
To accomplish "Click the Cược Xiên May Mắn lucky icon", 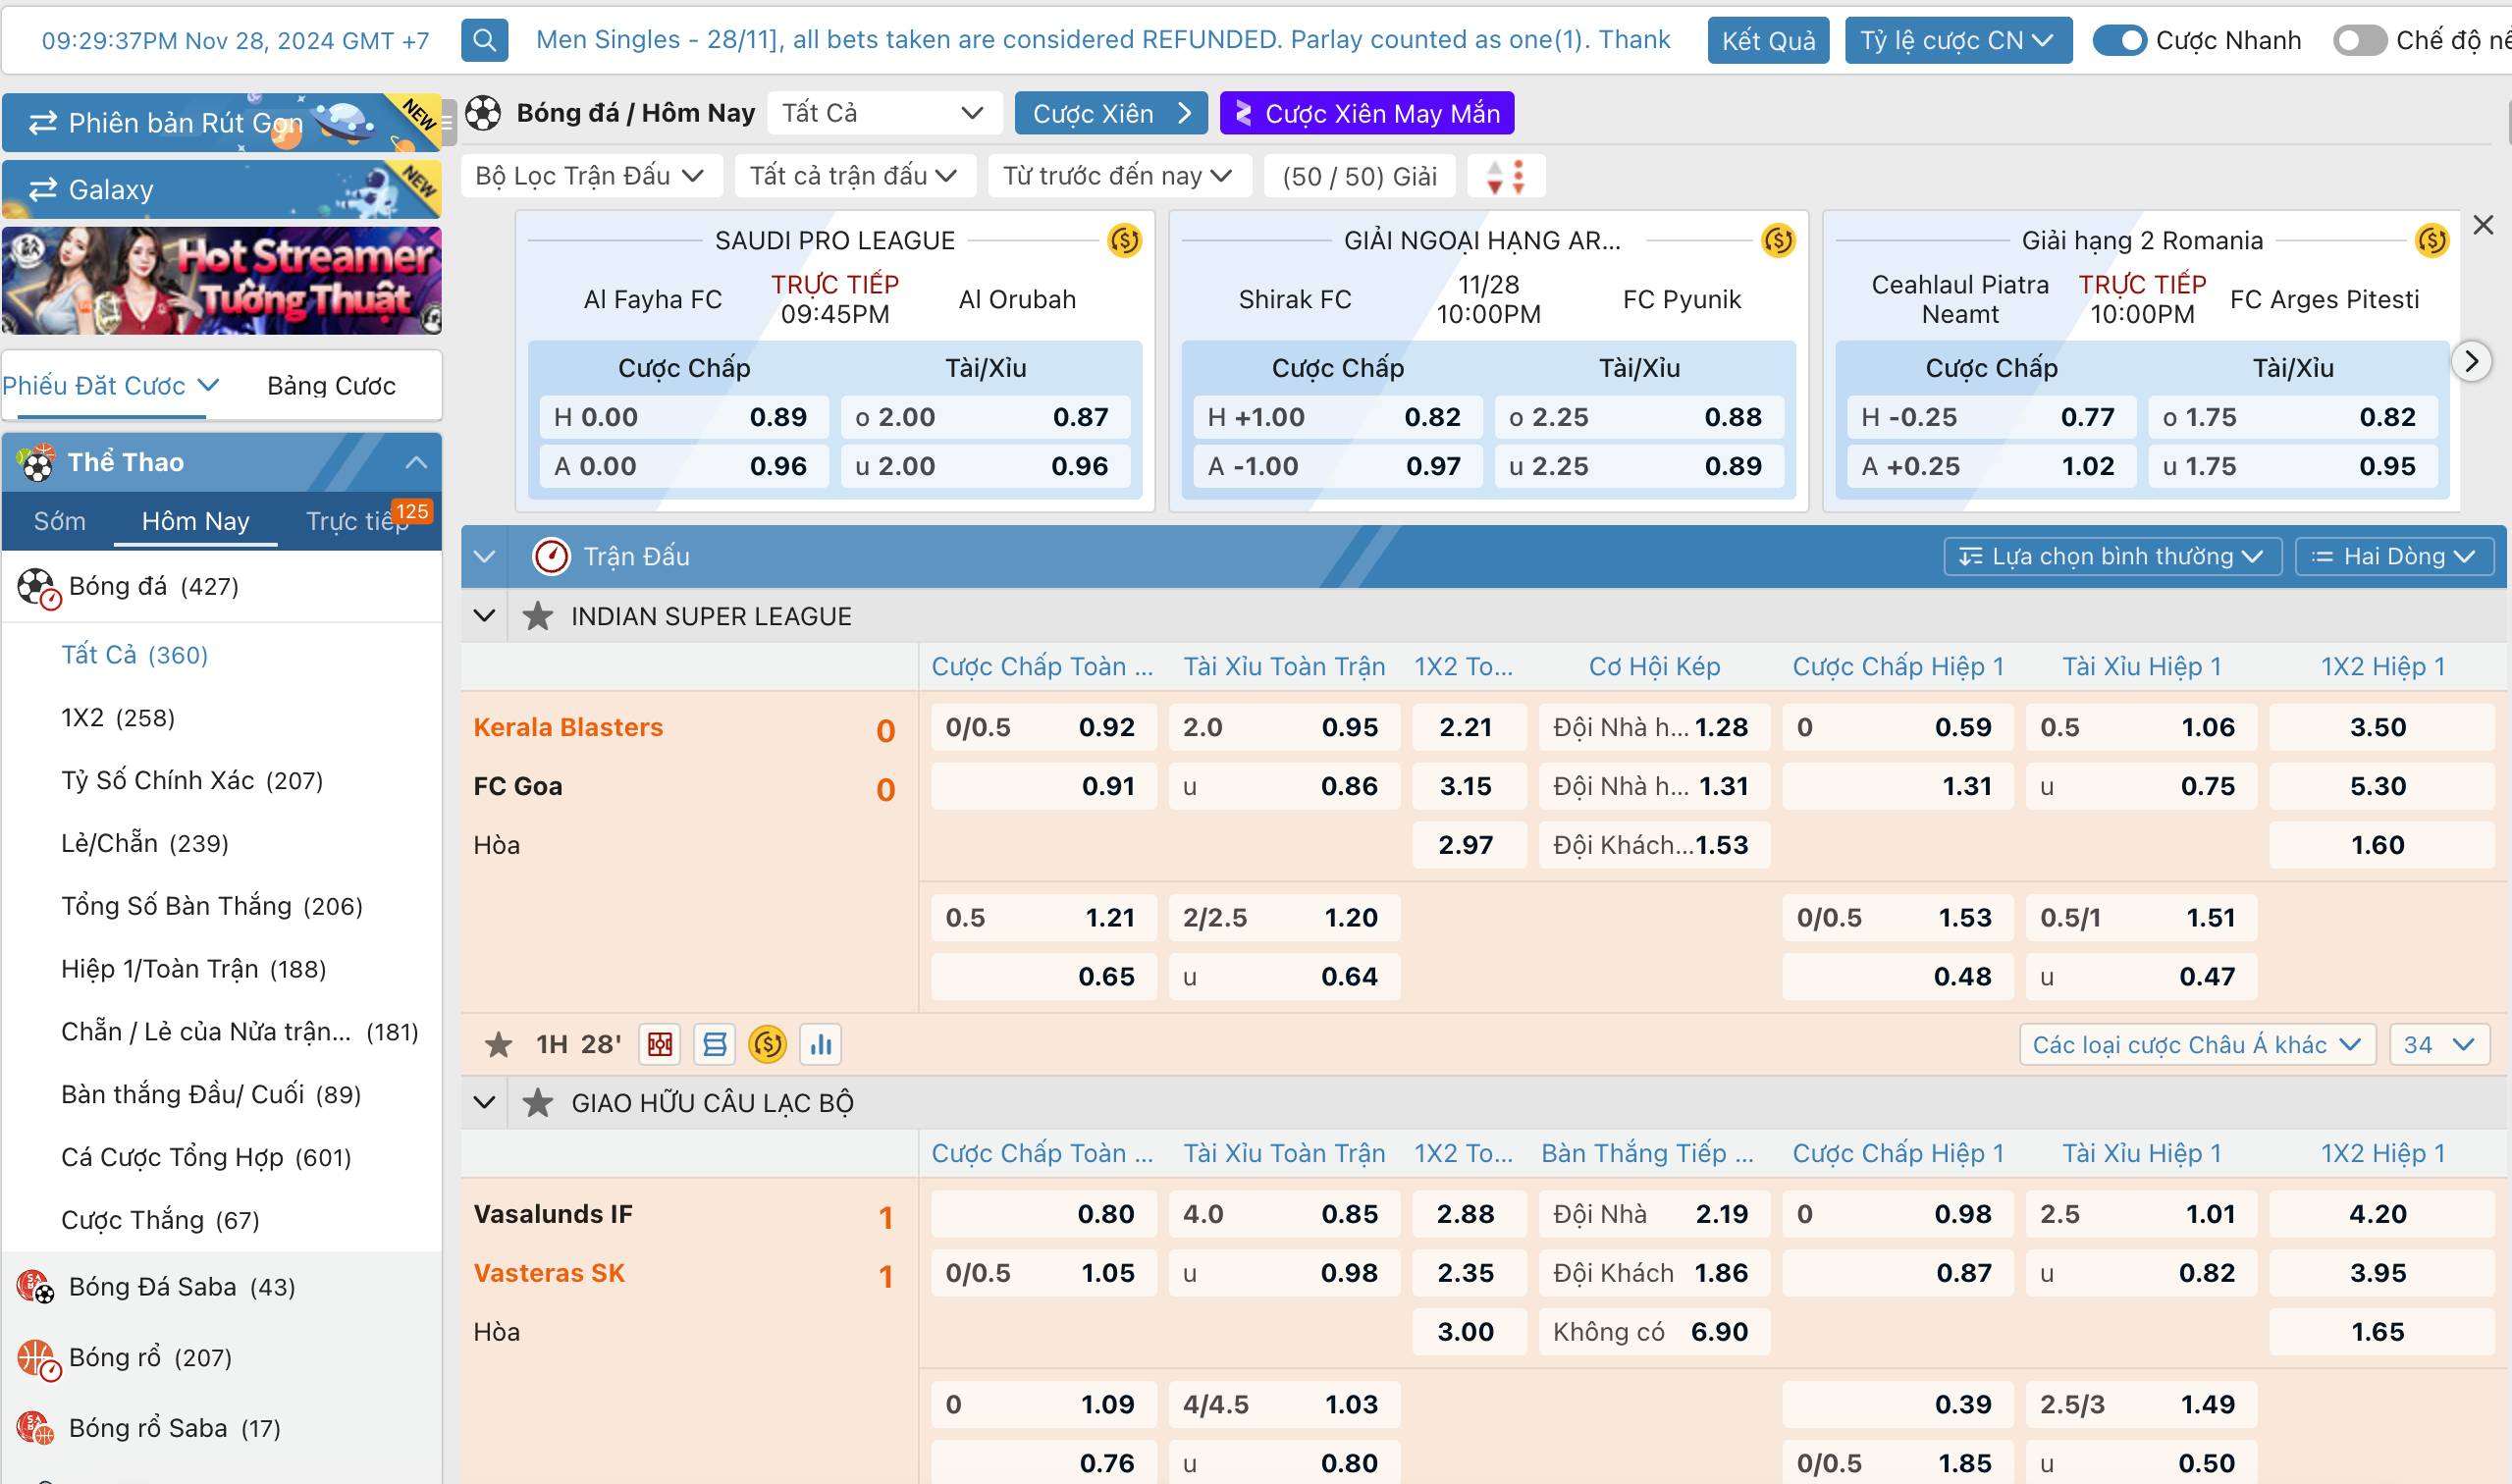I will (1243, 113).
